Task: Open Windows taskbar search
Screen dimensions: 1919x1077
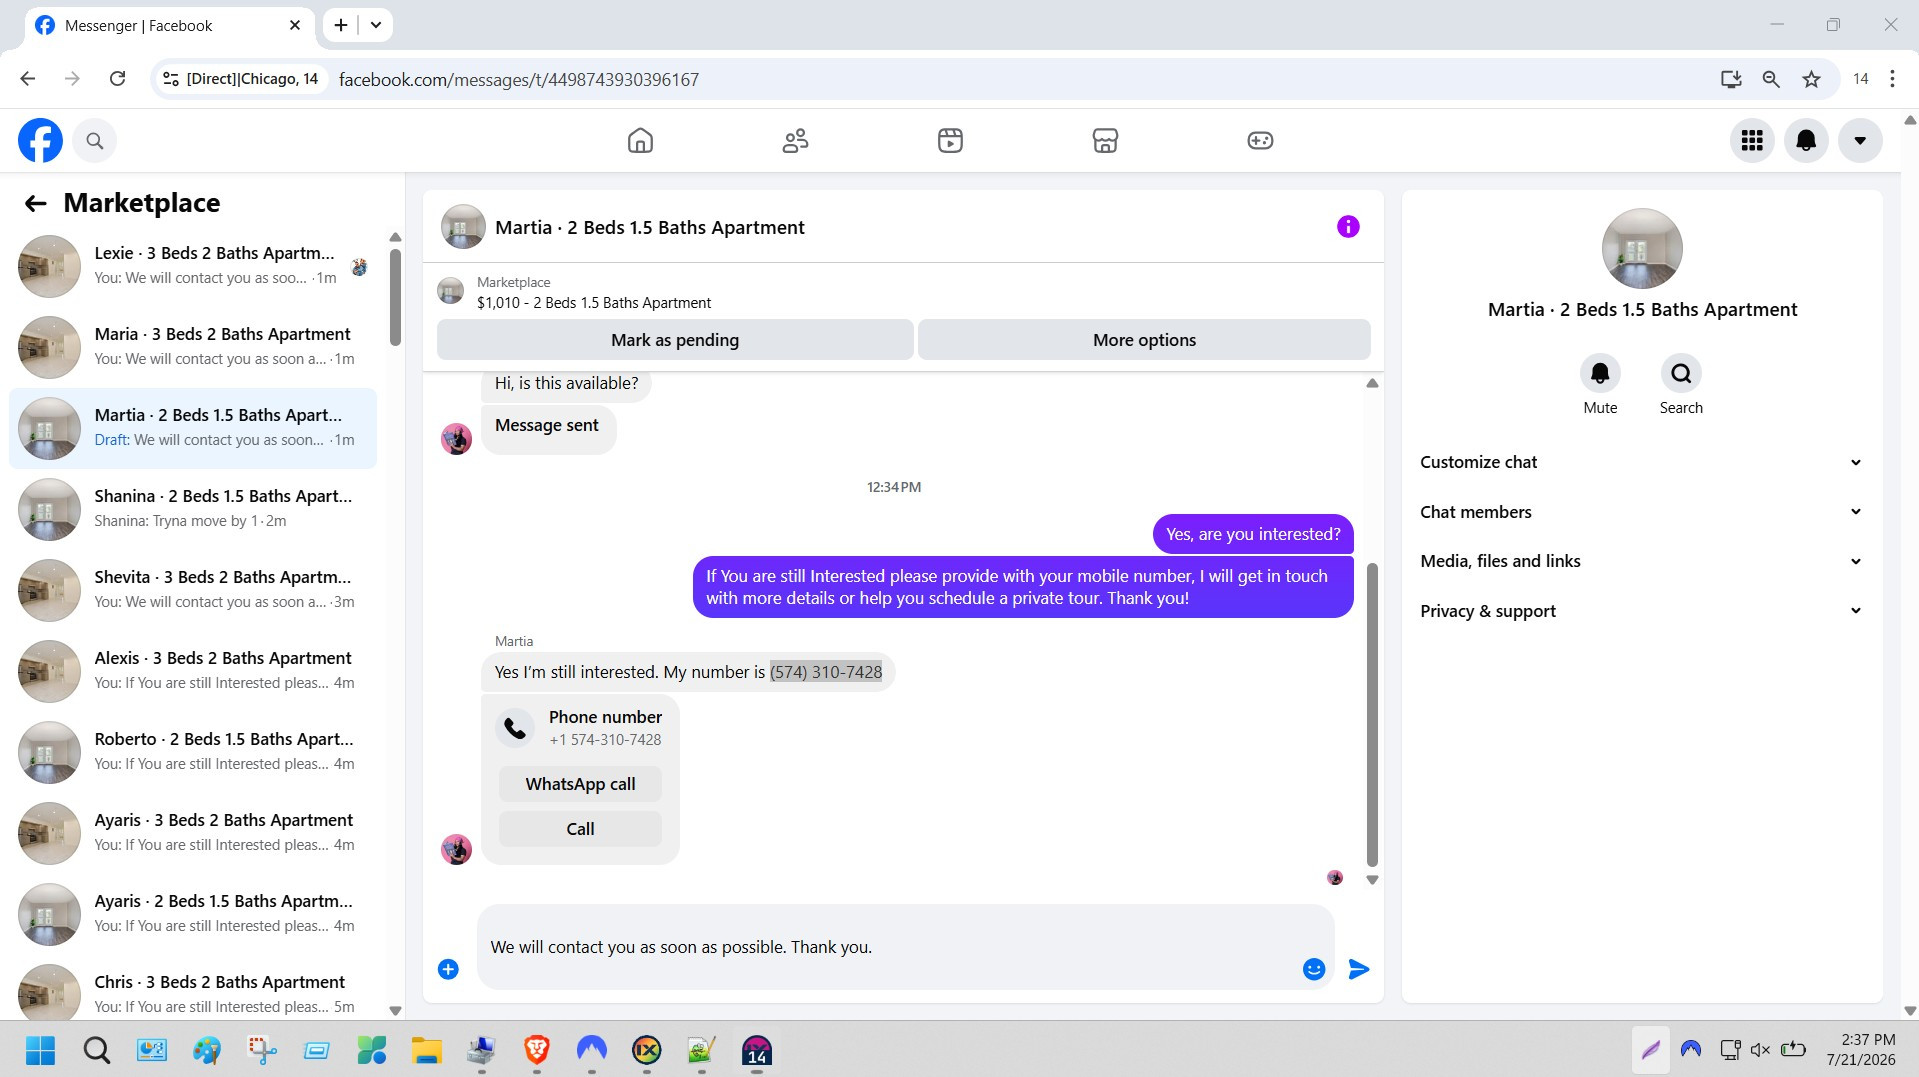Action: coord(97,1050)
